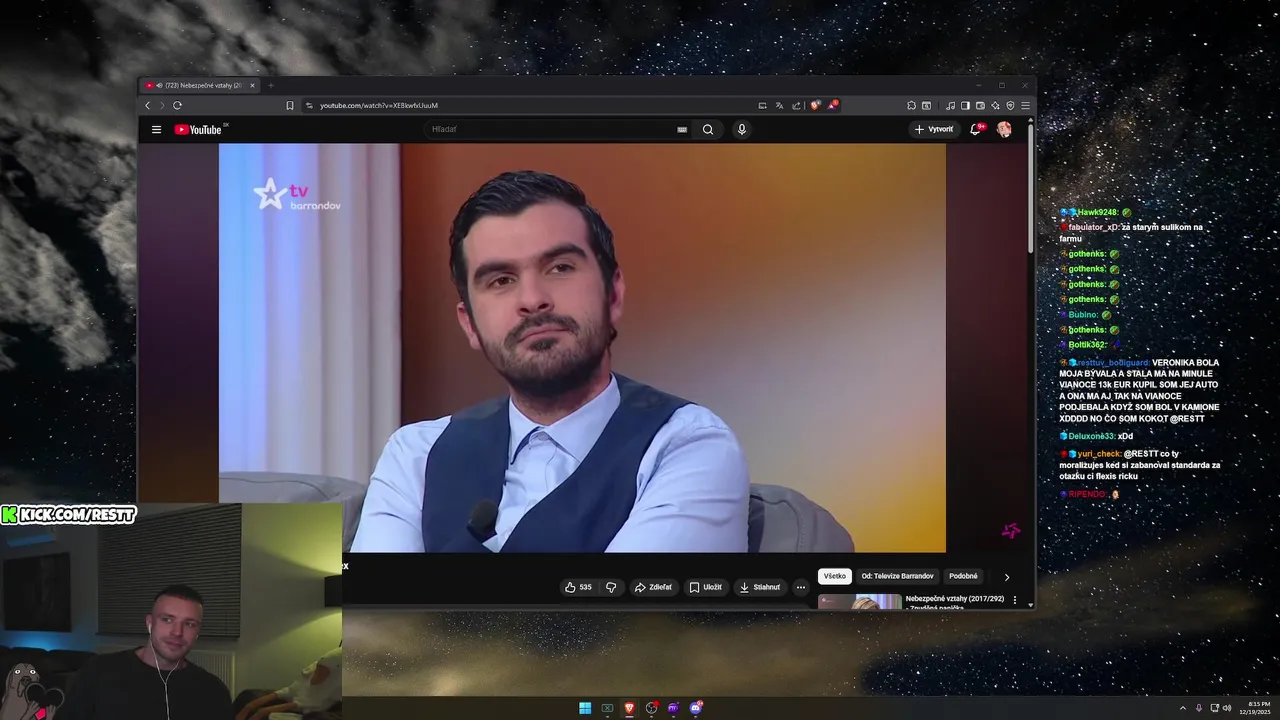Open the YouTube account avatar menu
Viewport: 1280px width, 720px height.
[1004, 129]
